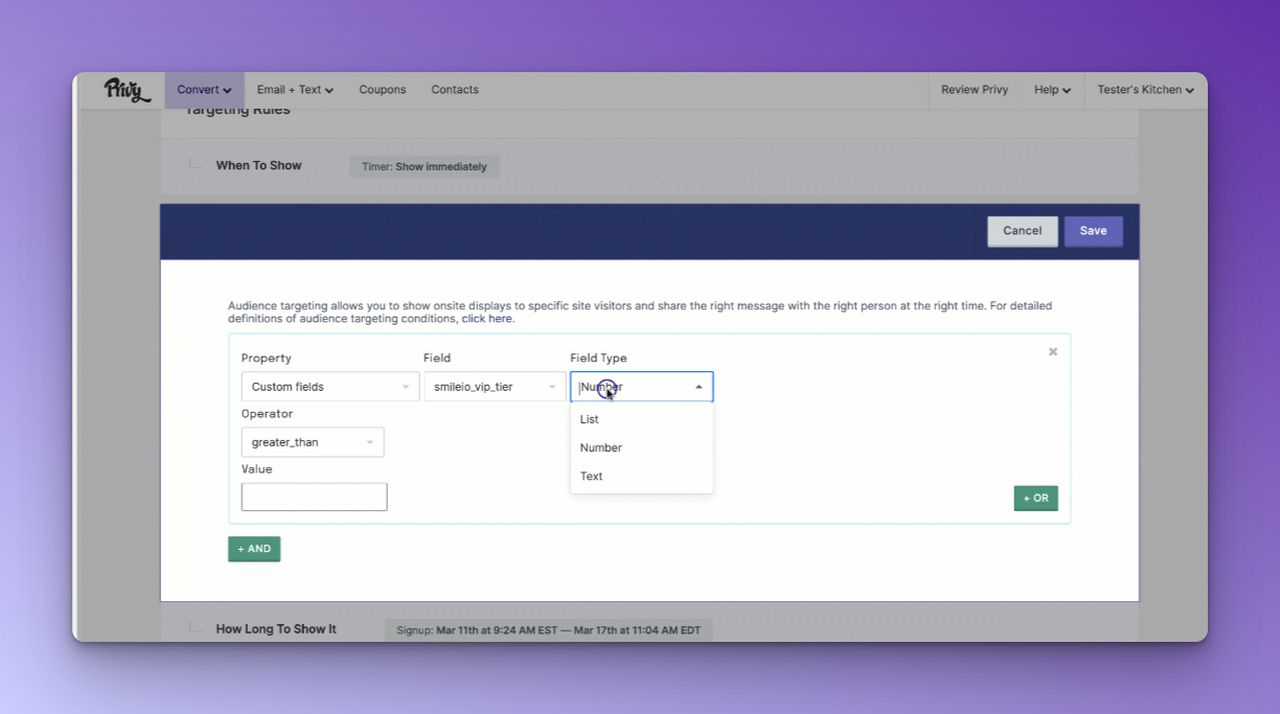This screenshot has height=714, width=1280.
Task: Click the Privy logo
Action: point(127,90)
